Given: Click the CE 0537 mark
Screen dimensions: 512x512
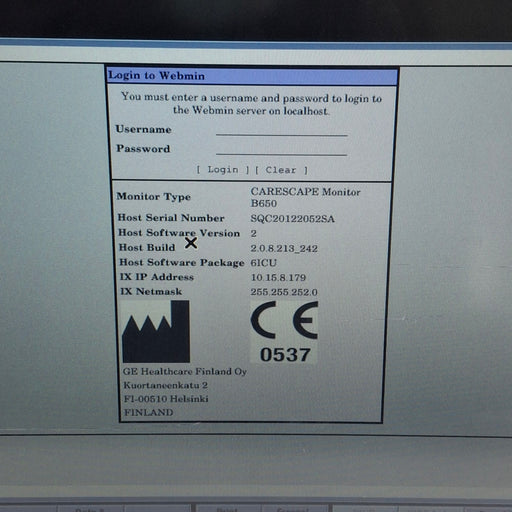Looking at the screenshot, I should 284,332.
